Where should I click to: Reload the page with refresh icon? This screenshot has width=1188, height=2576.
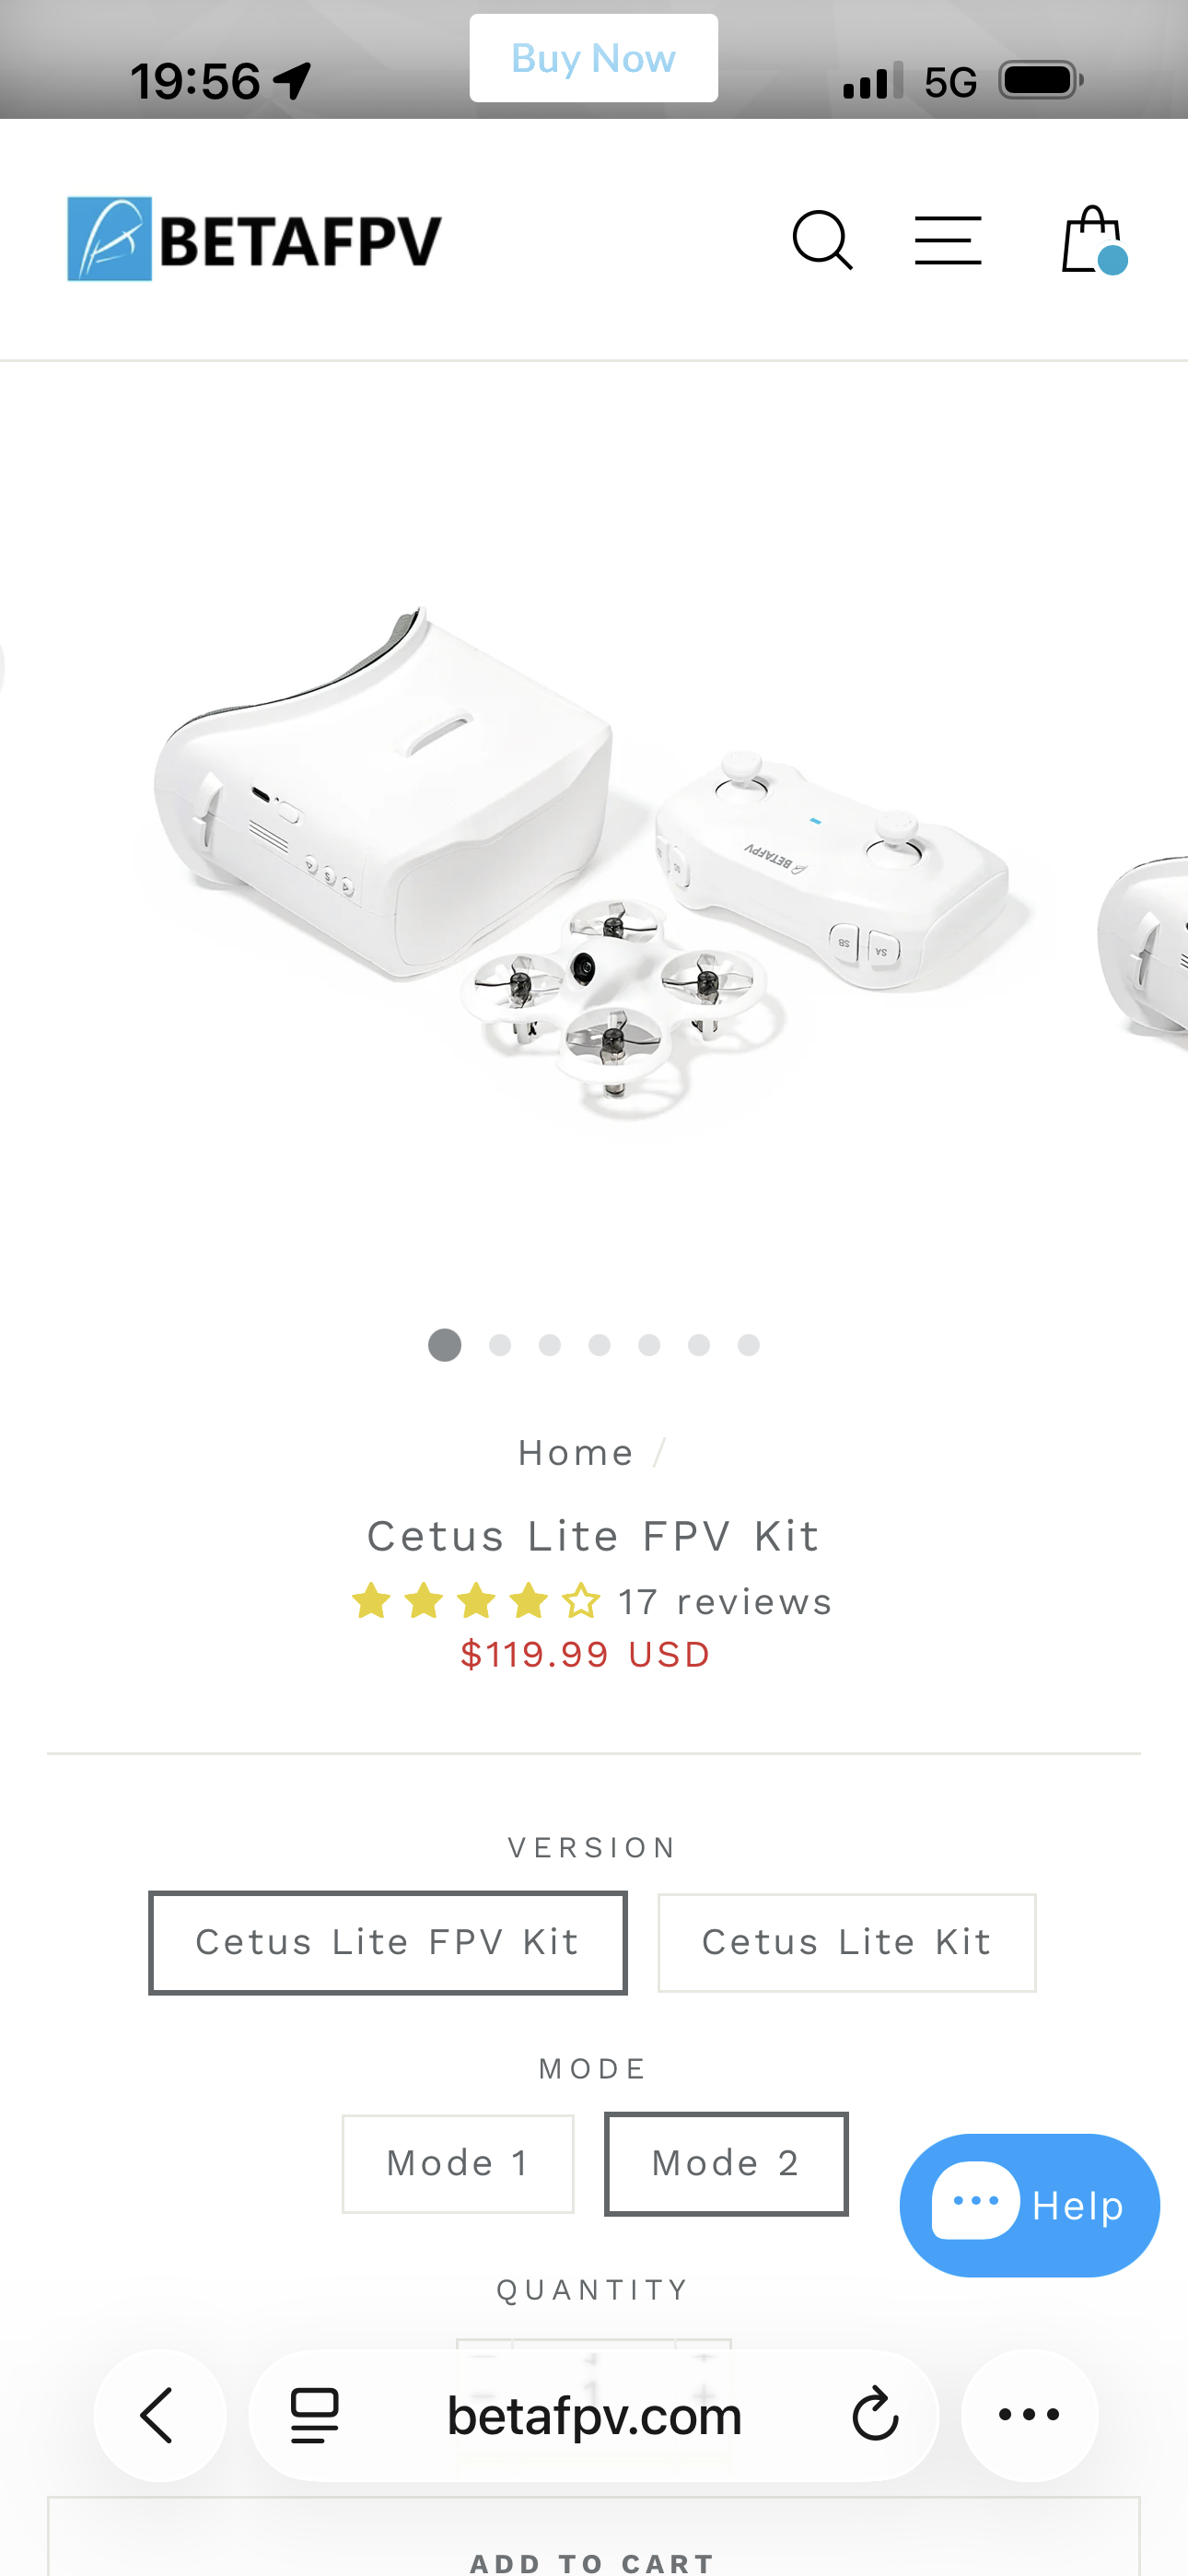pos(875,2415)
